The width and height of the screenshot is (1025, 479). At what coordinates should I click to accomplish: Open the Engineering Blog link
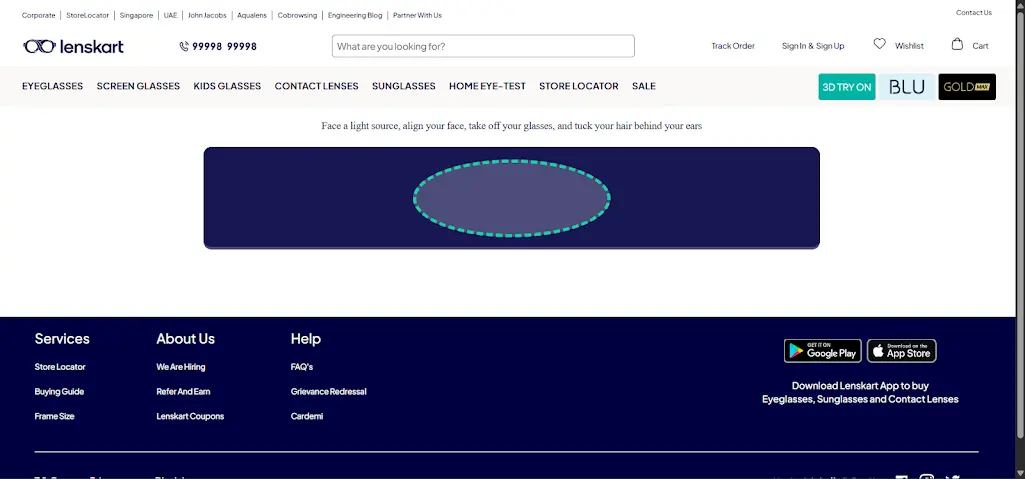355,15
